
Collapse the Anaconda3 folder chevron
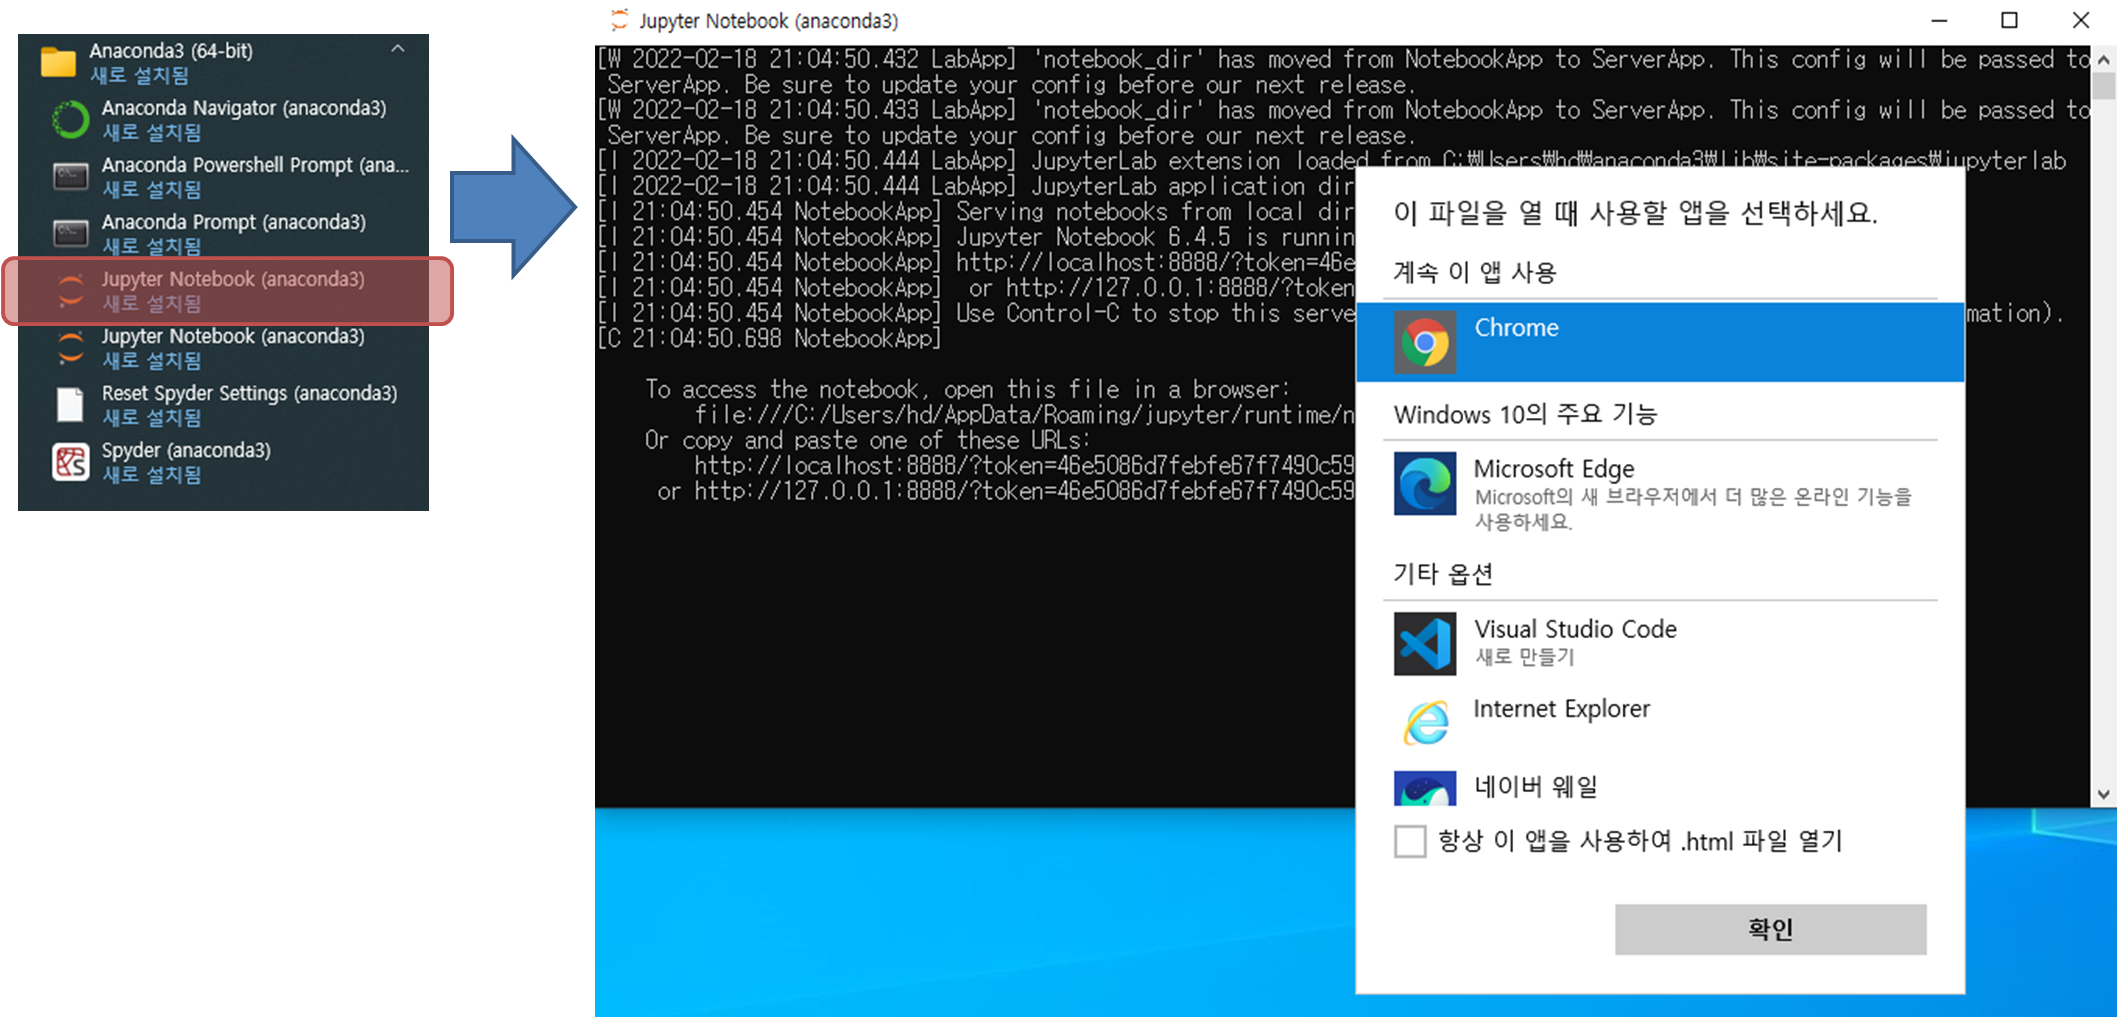(398, 49)
